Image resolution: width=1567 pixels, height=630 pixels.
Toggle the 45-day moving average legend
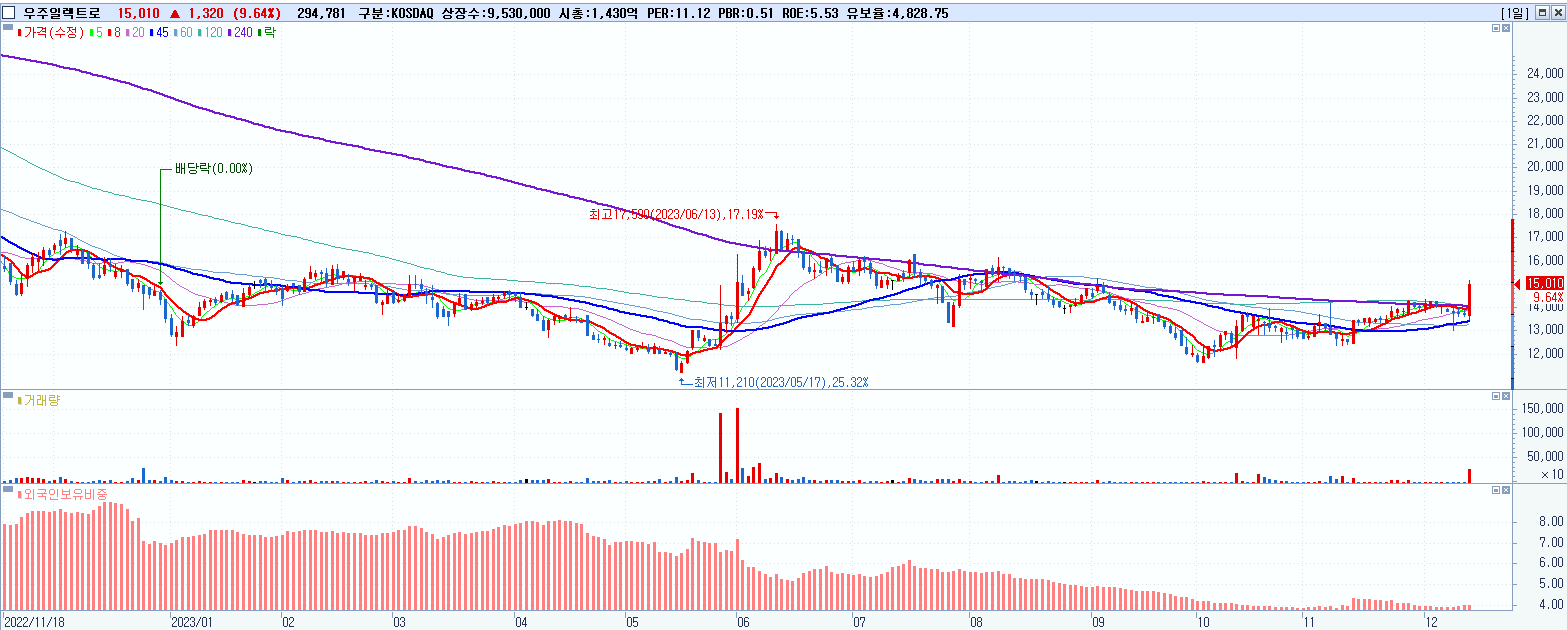point(160,33)
